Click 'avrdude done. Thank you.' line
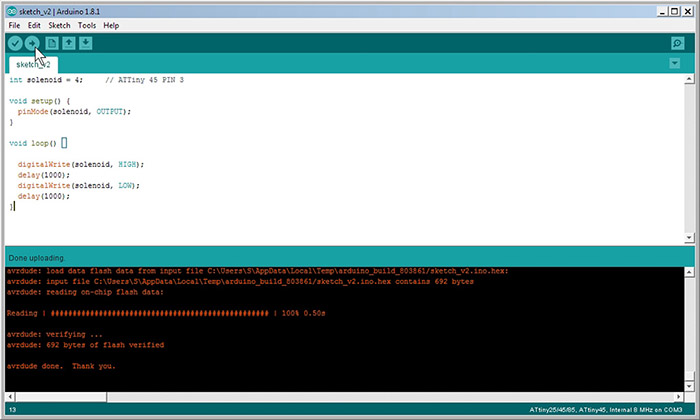 (61, 366)
